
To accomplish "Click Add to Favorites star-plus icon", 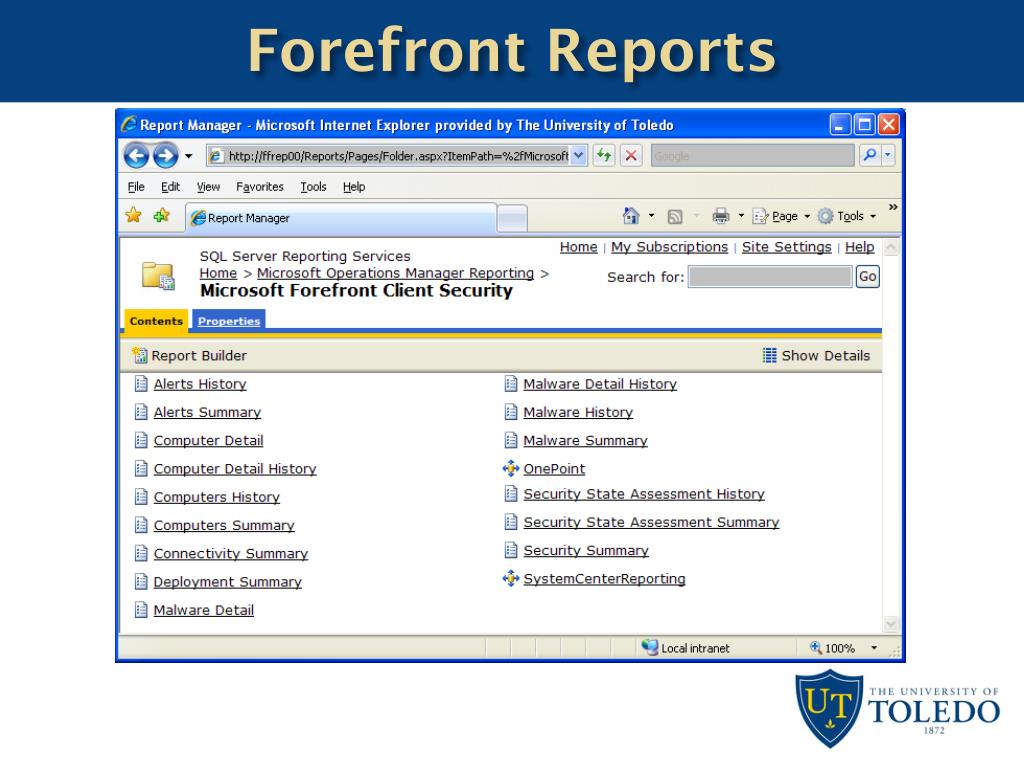I will tap(161, 215).
